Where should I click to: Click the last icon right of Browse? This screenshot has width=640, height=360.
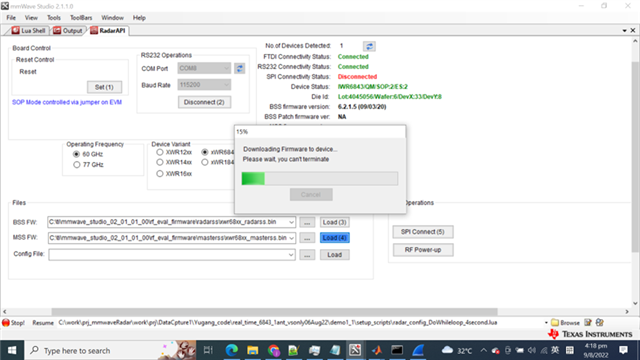(x=600, y=322)
